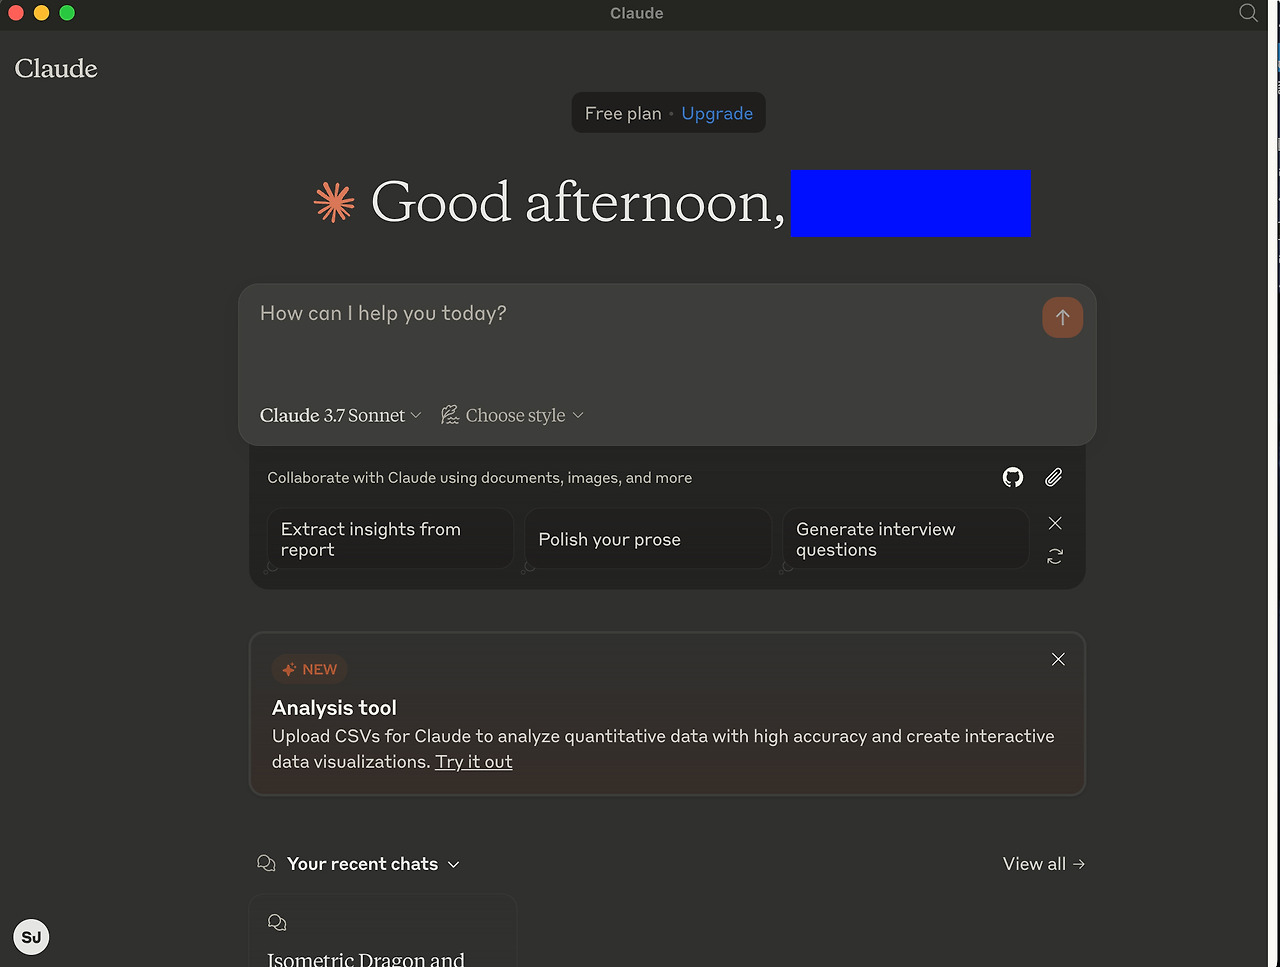
Task: Click the chat bubble icon on recent chat card
Action: click(x=277, y=922)
